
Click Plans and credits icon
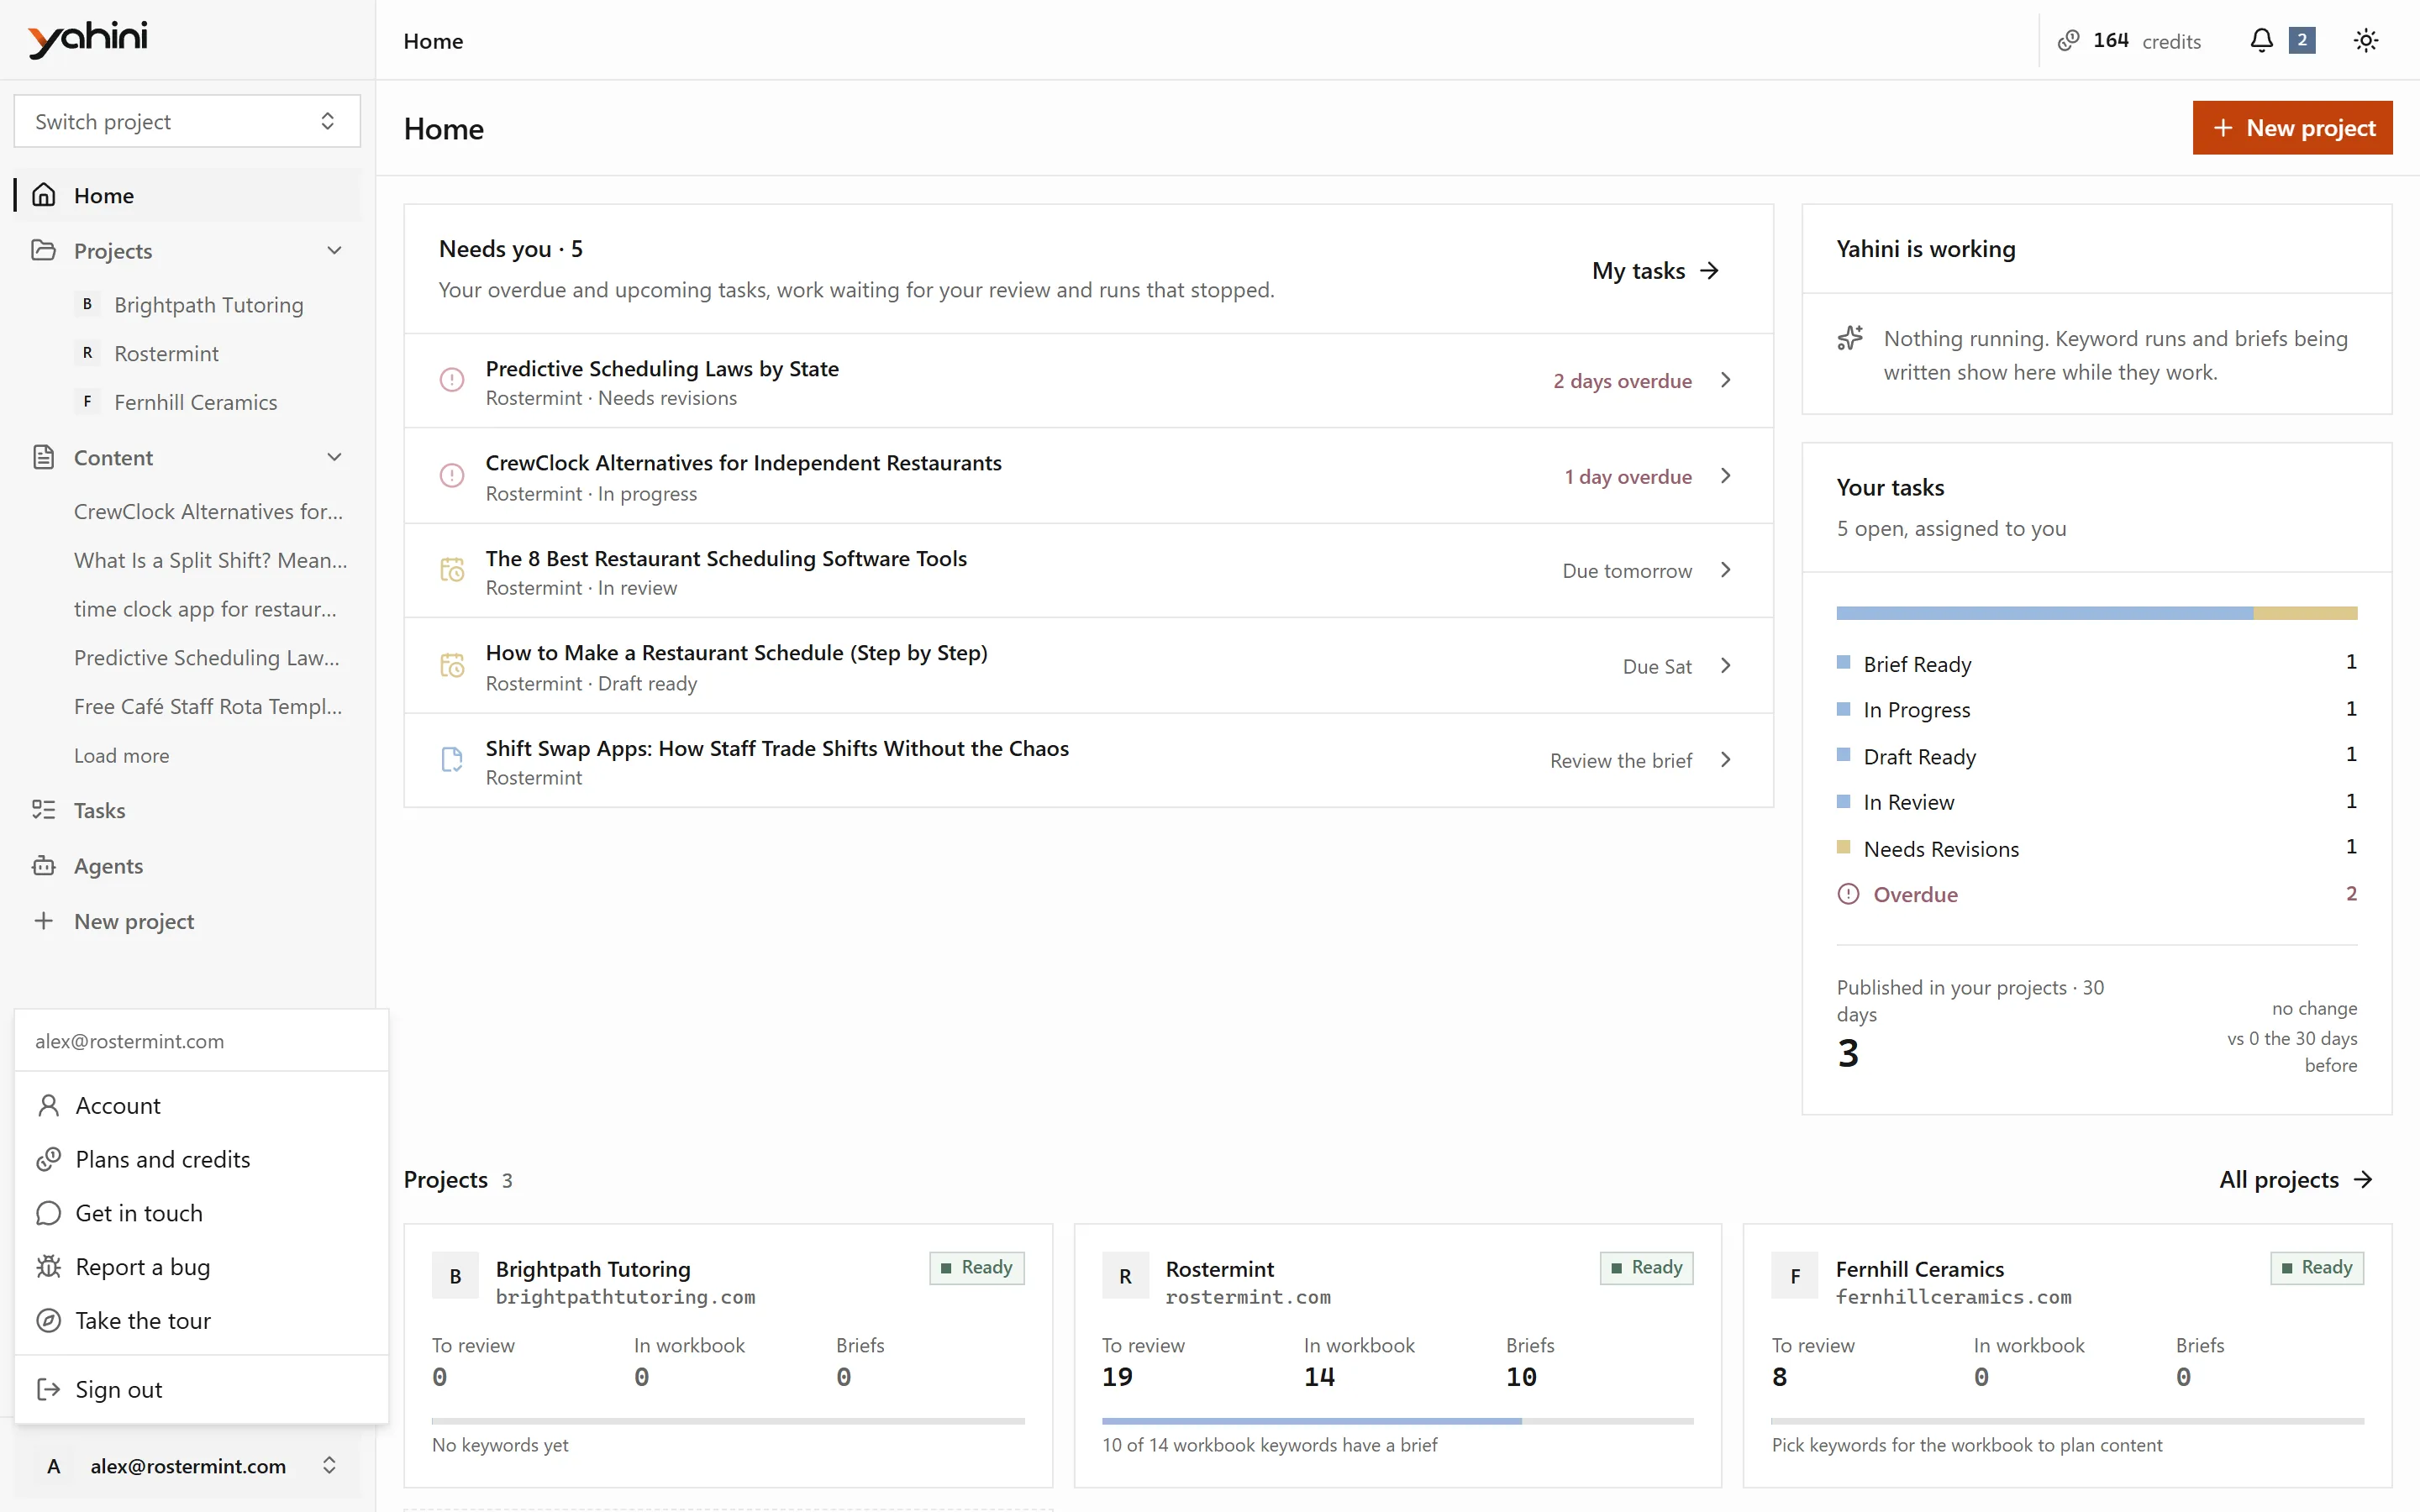[x=48, y=1159]
